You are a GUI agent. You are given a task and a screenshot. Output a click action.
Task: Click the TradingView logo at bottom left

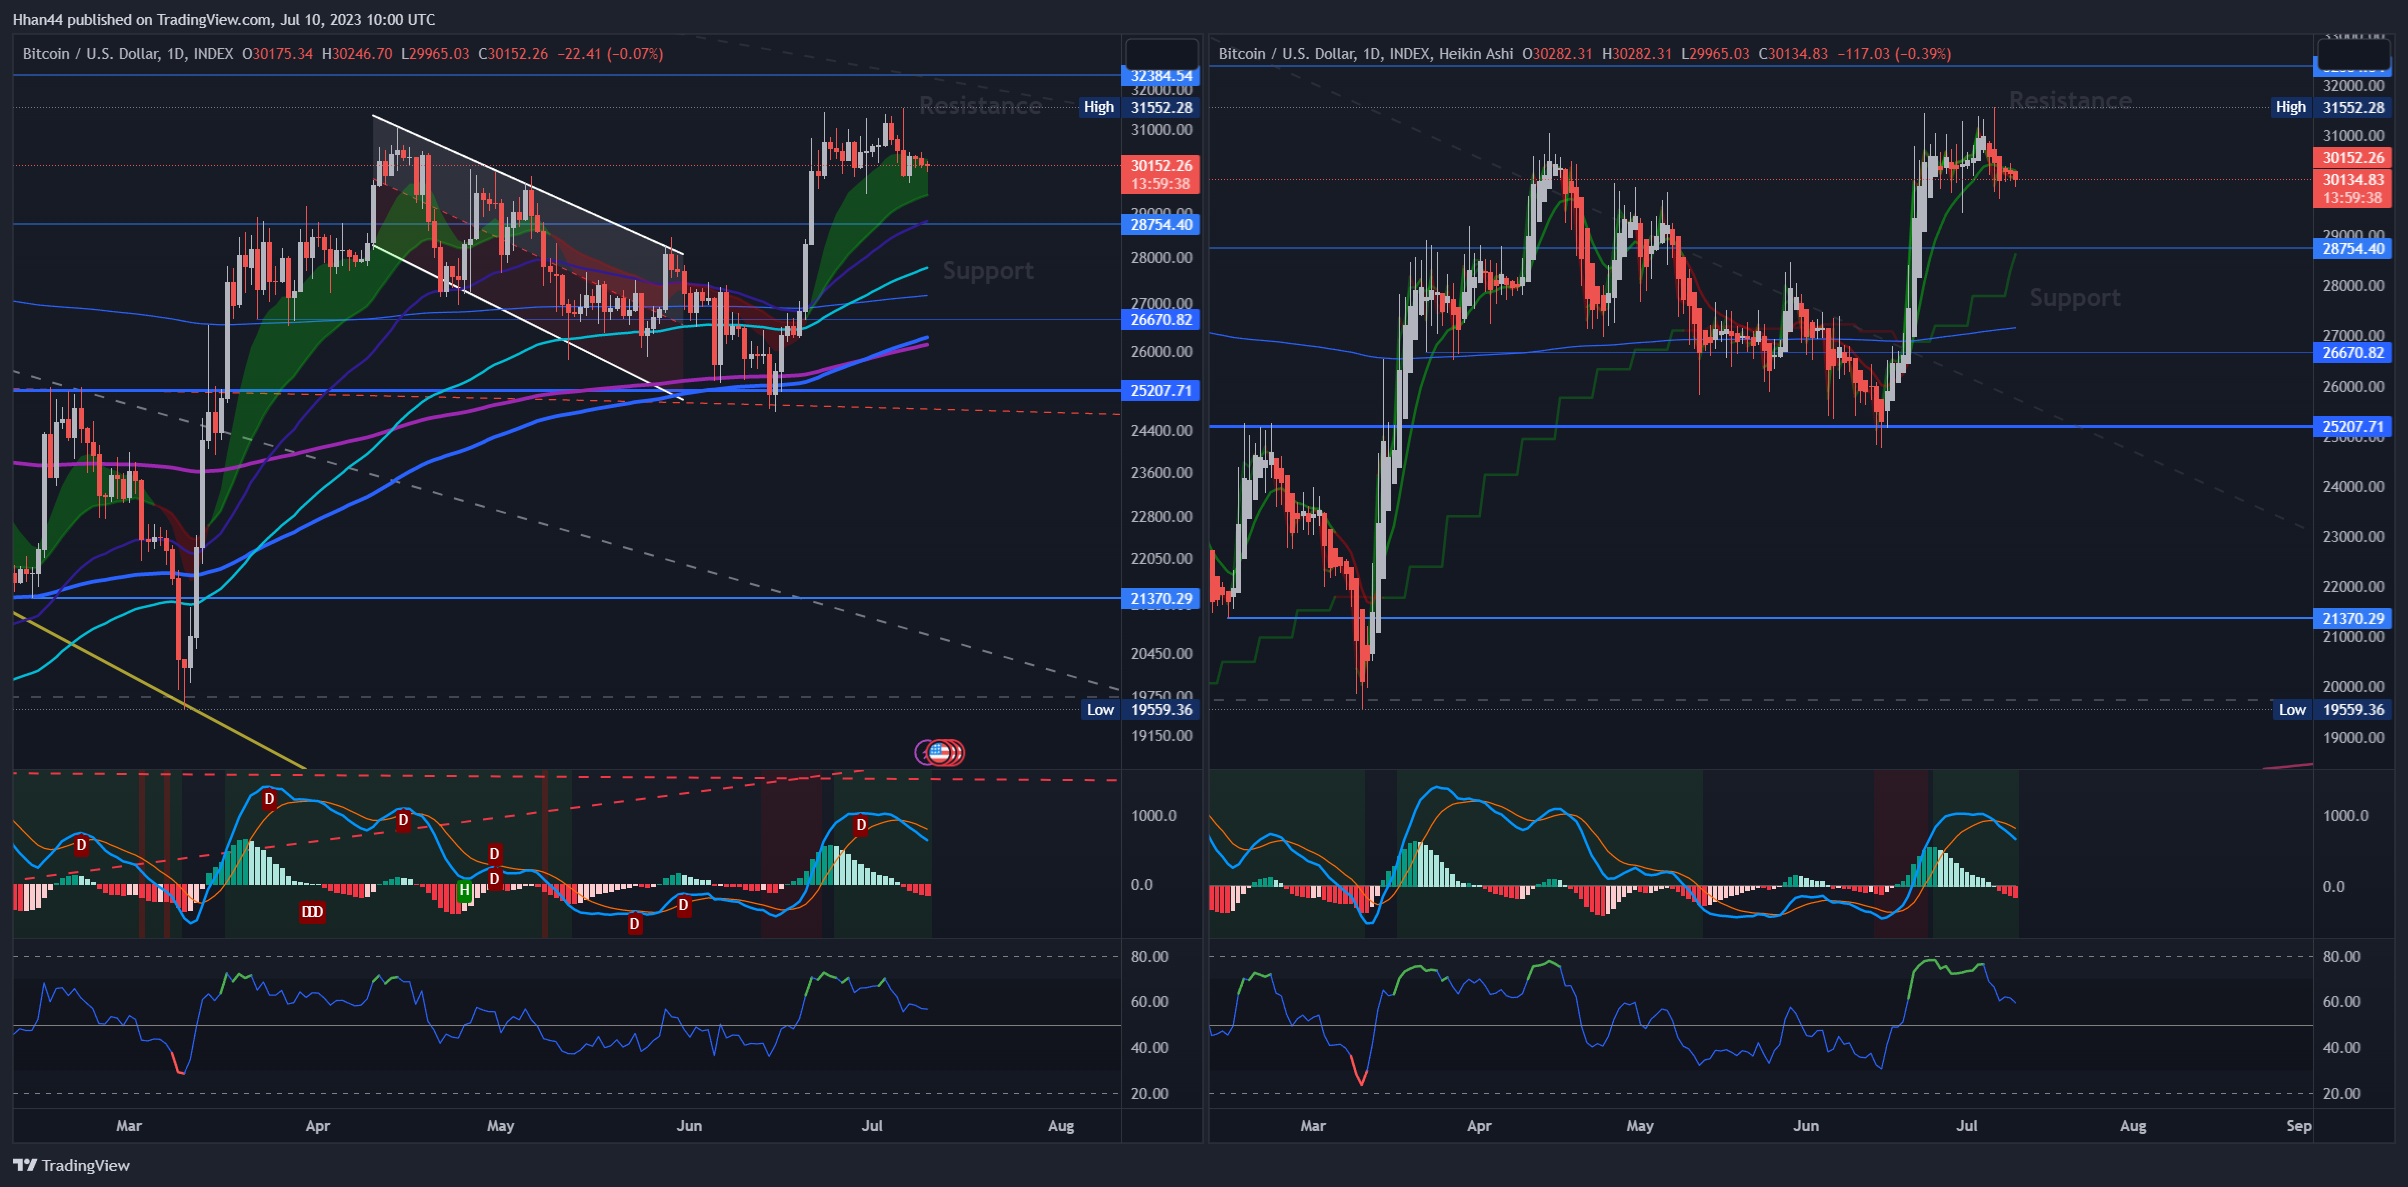pos(71,1165)
